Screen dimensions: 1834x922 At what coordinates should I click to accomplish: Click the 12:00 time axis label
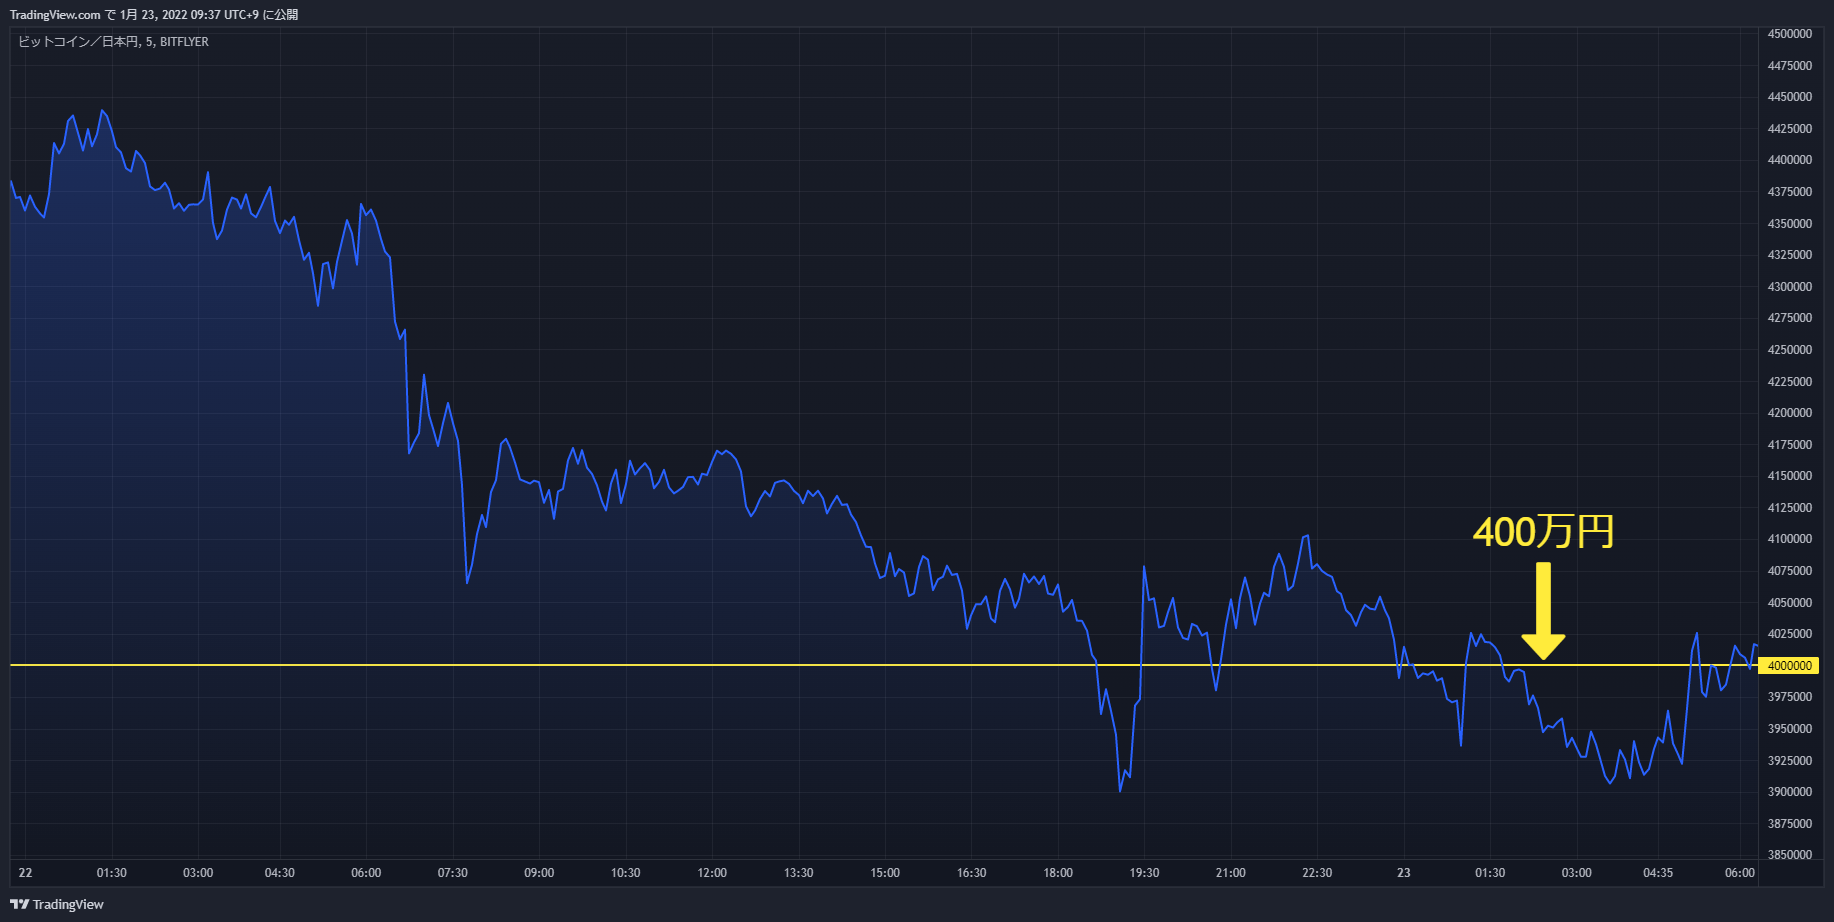712,873
